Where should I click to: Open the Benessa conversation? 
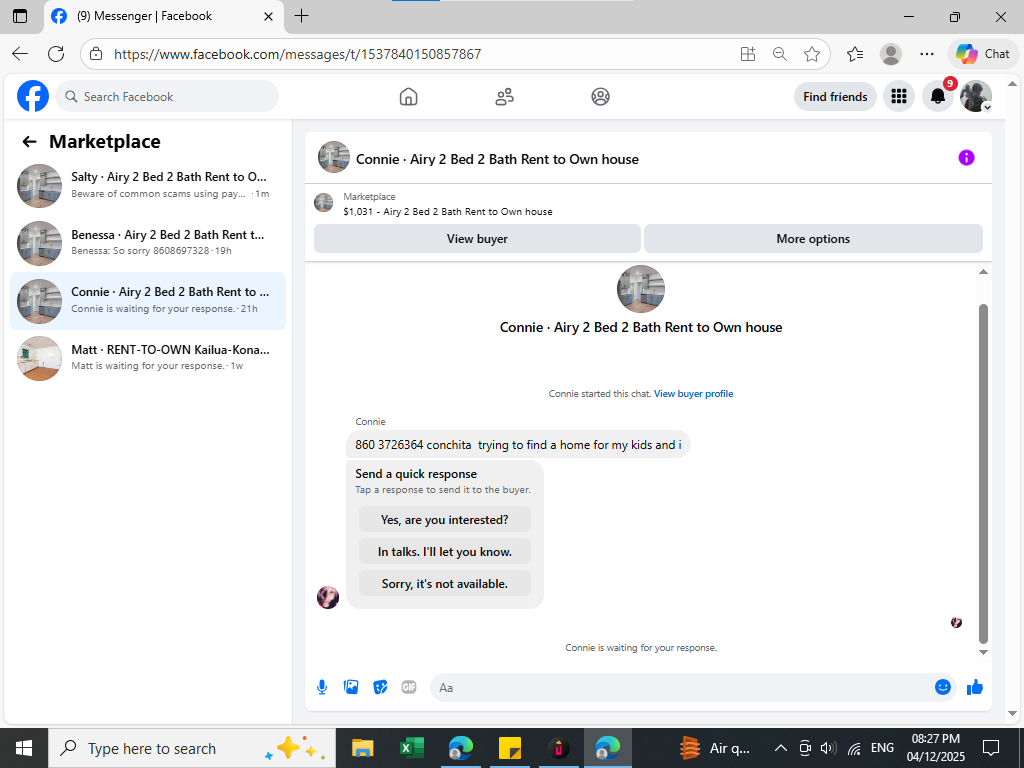pyautogui.click(x=148, y=243)
